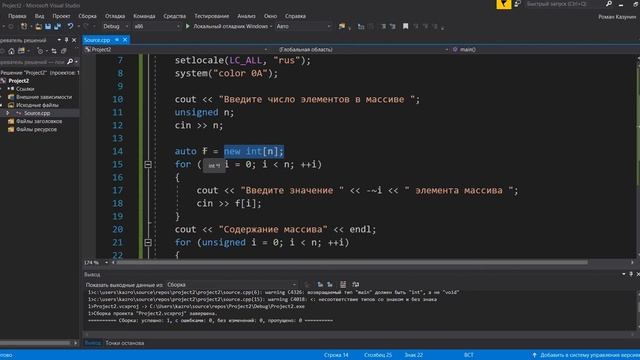The width and height of the screenshot is (640, 360).
Task: Start Локальный отладчик Windows with play button
Action: coord(227,26)
